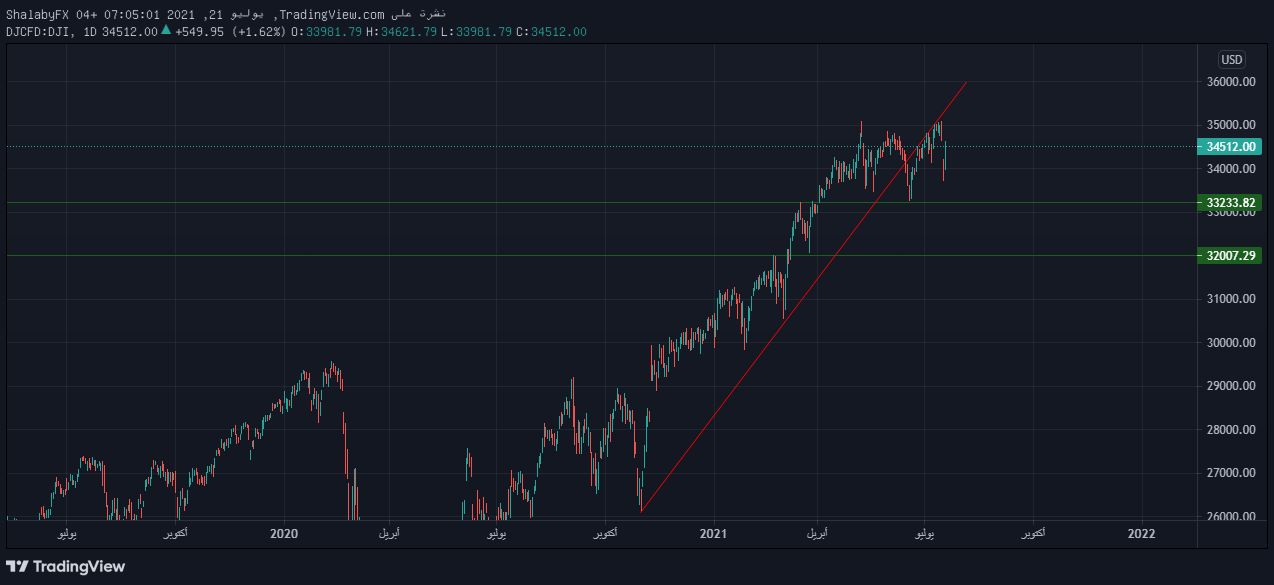The width and height of the screenshot is (1274, 585).
Task: Click the TradingView.com text in header
Action: point(331,13)
